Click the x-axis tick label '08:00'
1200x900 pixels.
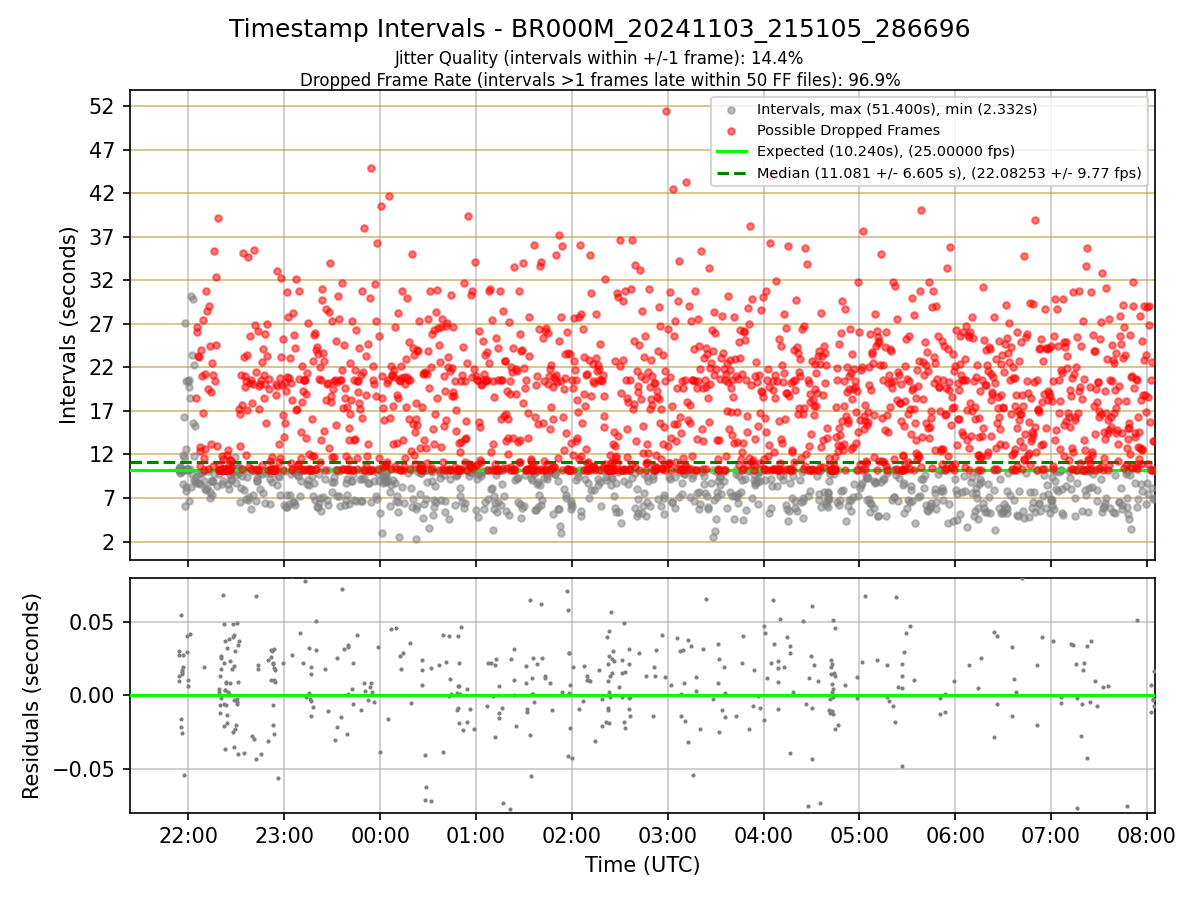pyautogui.click(x=1147, y=835)
